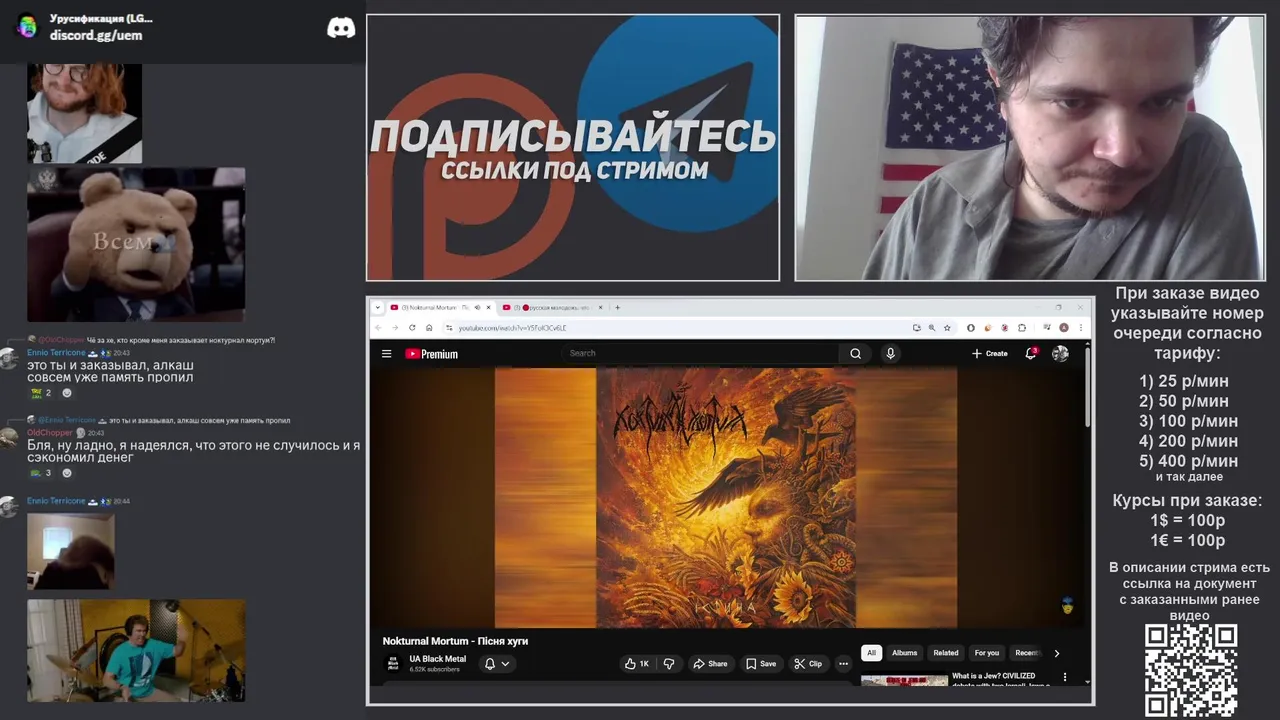
Task: Select the Albums filter chip
Action: click(904, 653)
